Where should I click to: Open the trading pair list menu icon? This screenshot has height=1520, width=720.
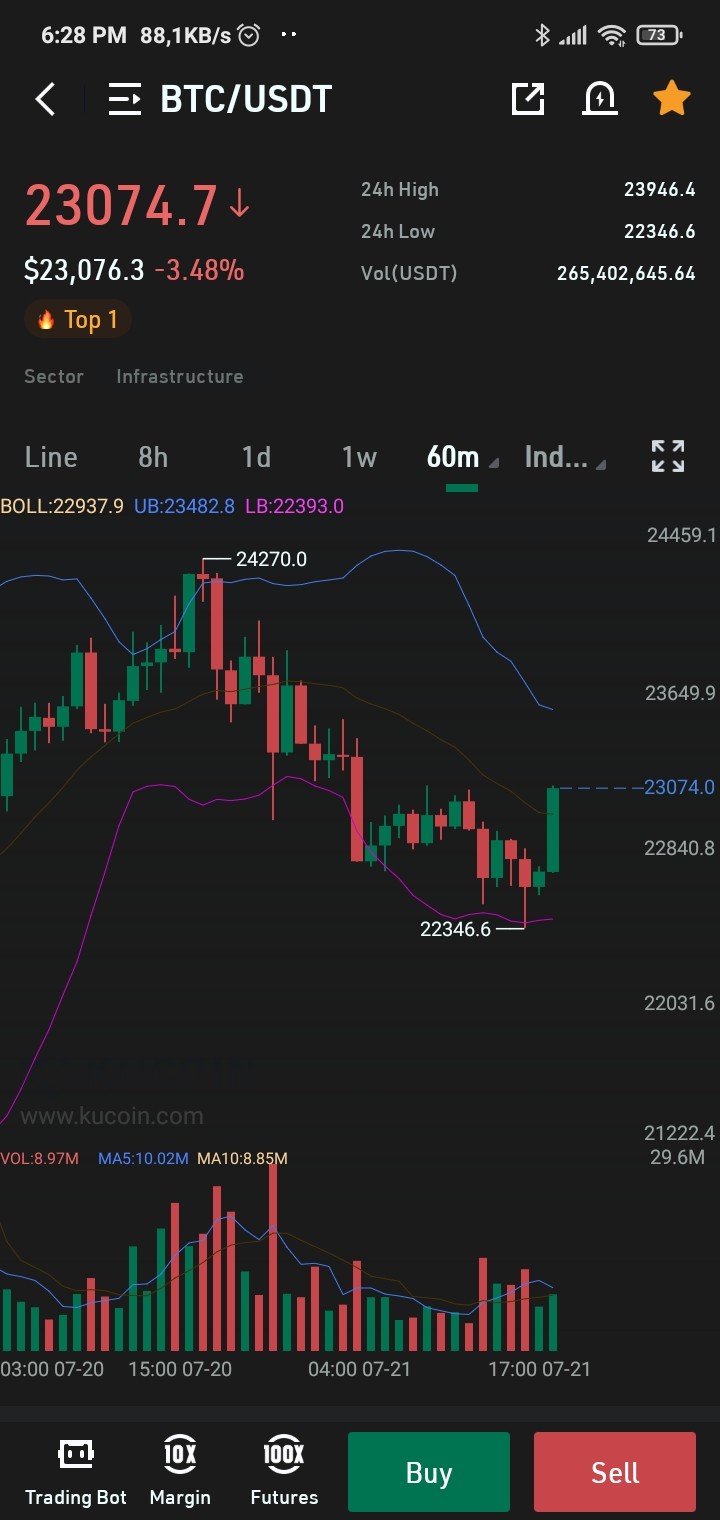click(x=125, y=99)
